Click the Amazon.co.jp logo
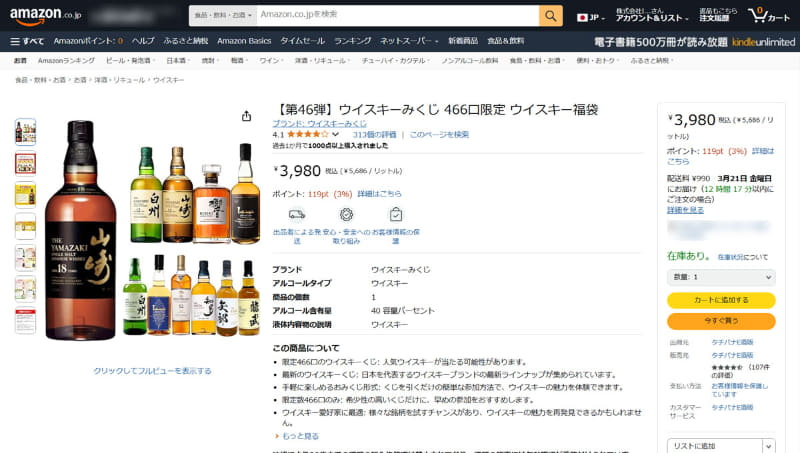The height and width of the screenshot is (453, 800). pyautogui.click(x=45, y=16)
